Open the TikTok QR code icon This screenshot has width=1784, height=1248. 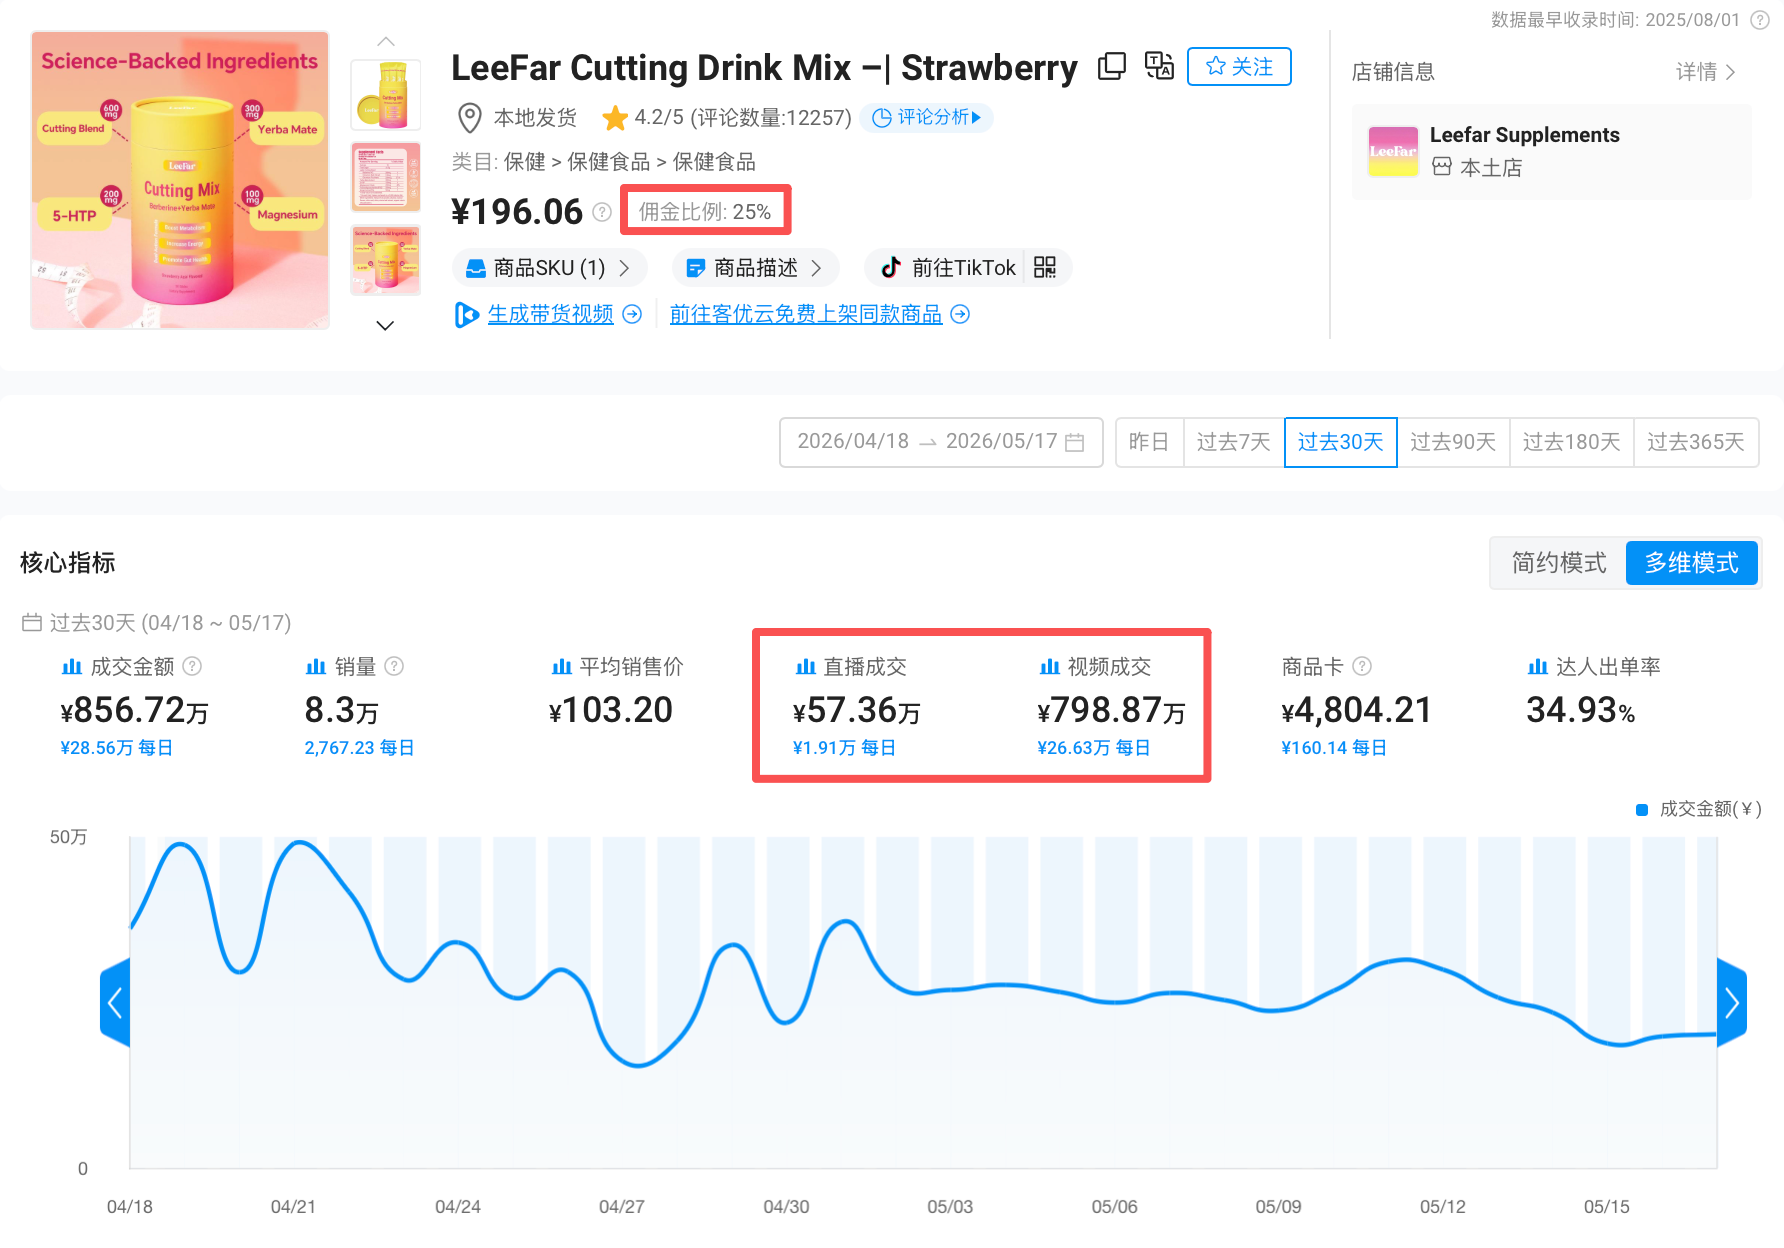(1045, 267)
